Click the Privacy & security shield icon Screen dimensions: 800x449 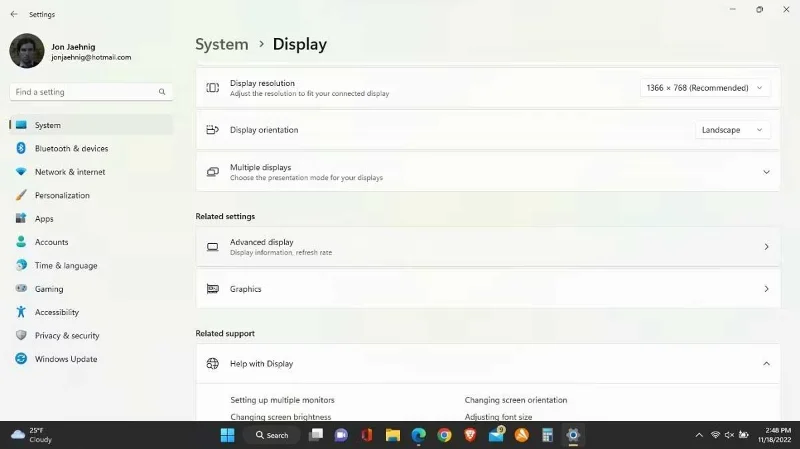pyautogui.click(x=21, y=335)
